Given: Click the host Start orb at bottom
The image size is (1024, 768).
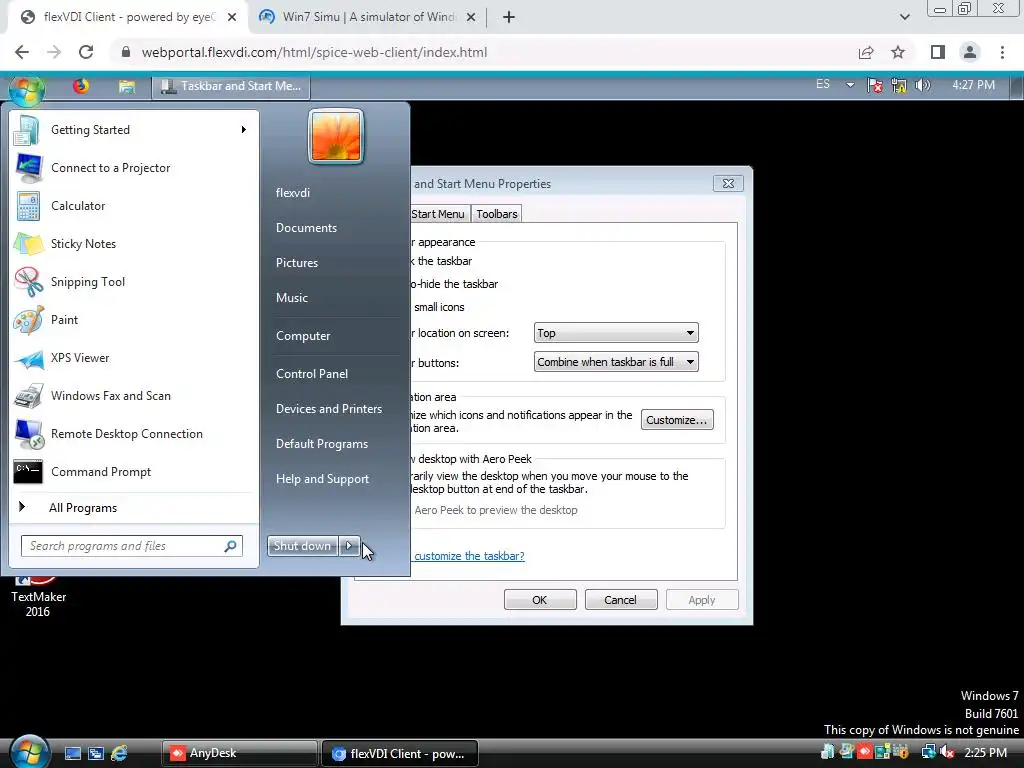Looking at the screenshot, I should coord(30,752).
